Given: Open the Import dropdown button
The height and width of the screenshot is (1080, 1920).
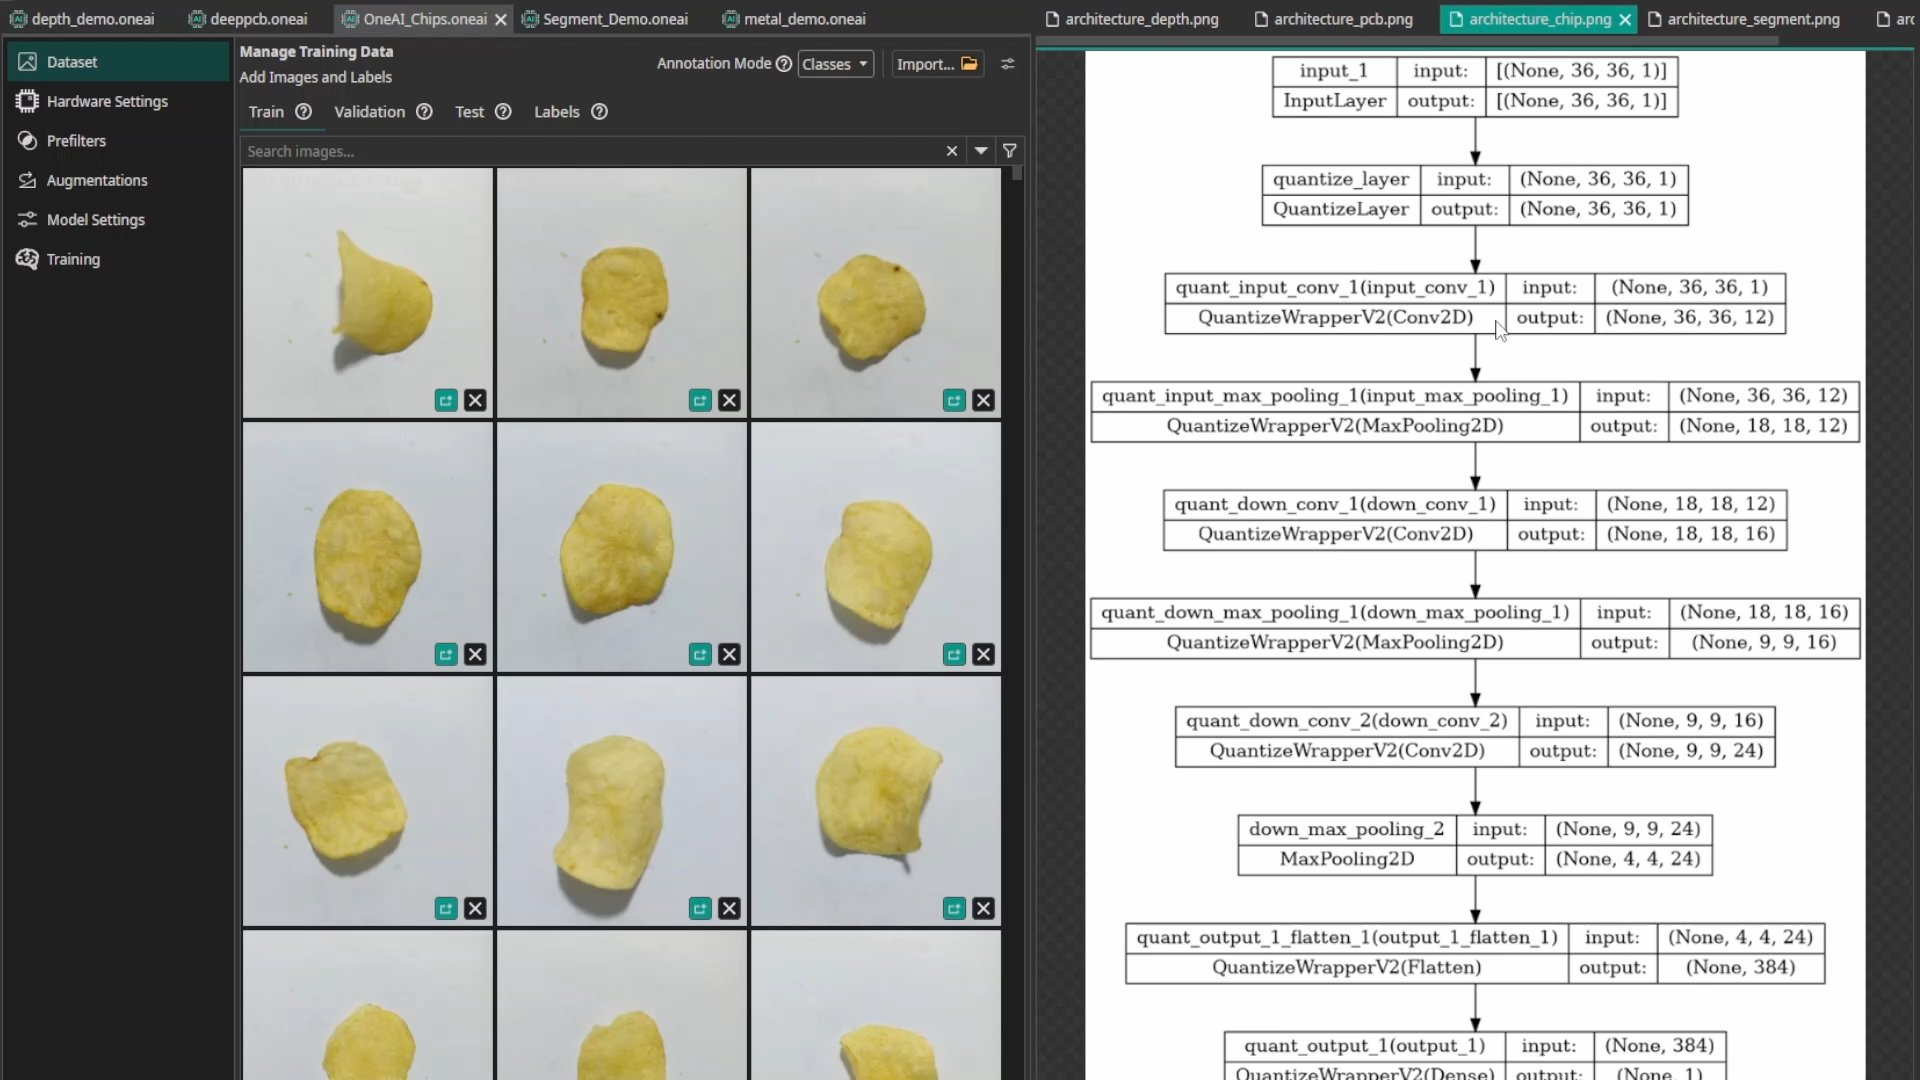Looking at the screenshot, I should click(x=936, y=64).
